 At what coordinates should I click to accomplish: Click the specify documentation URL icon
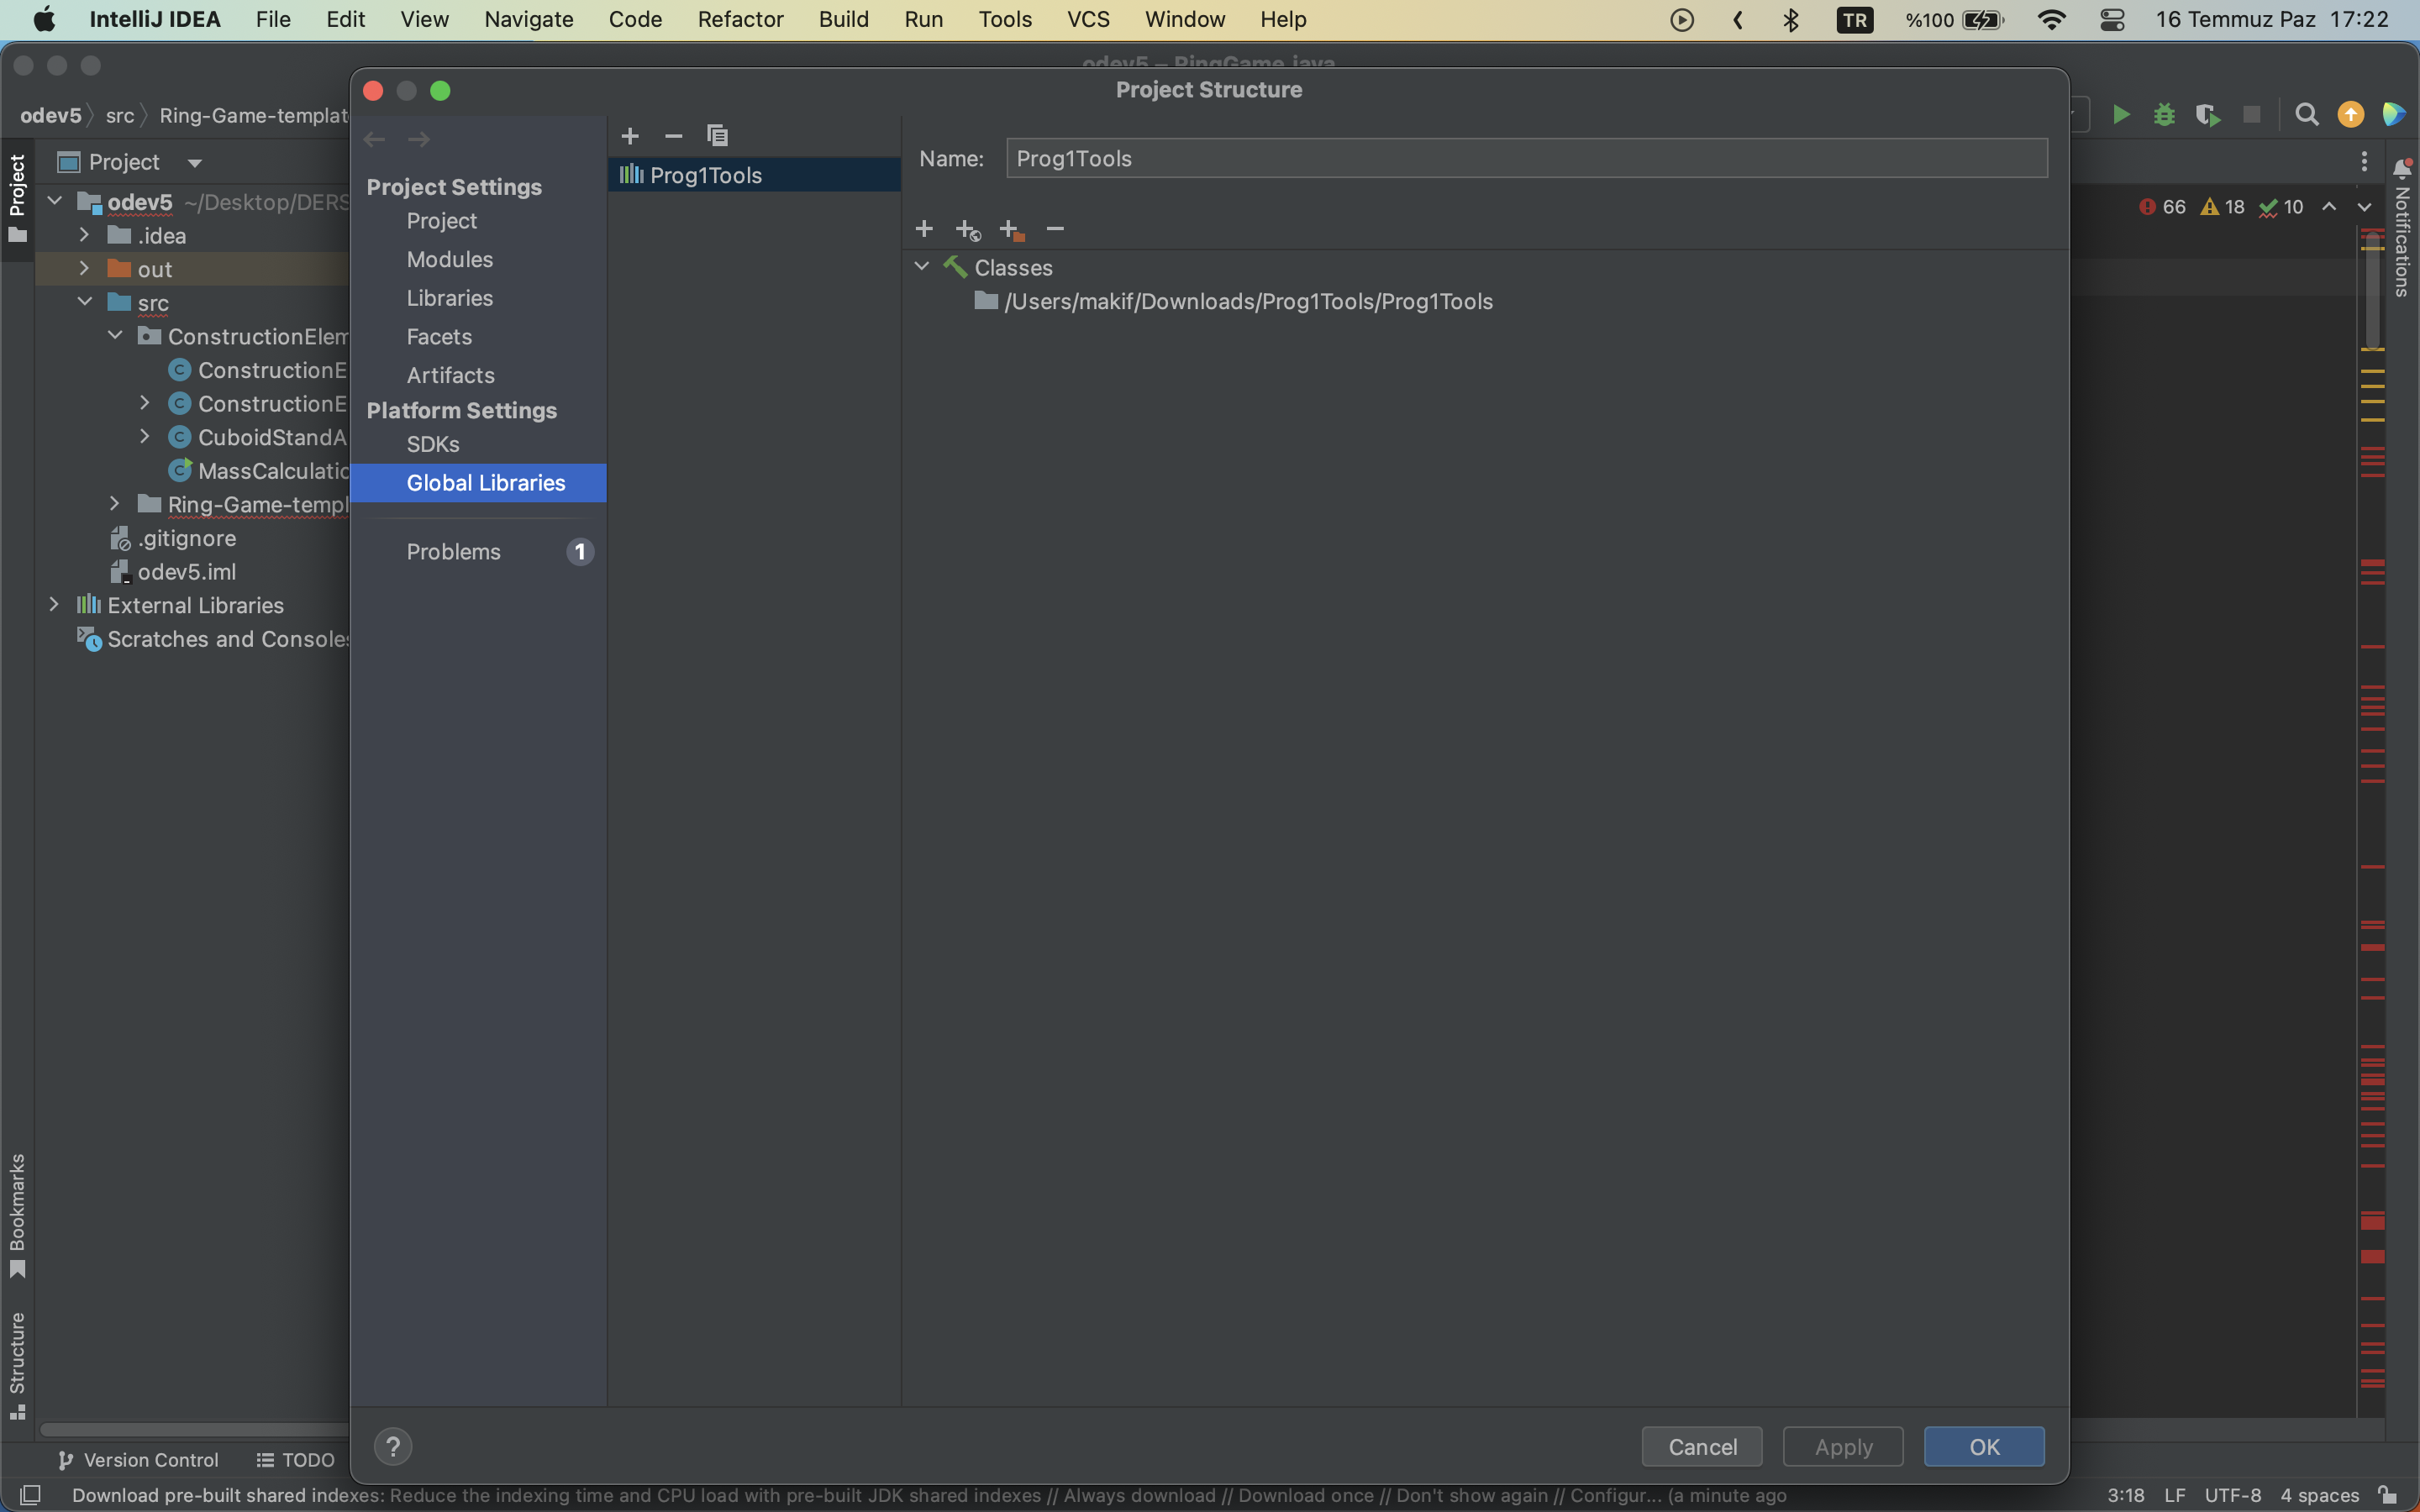967,230
